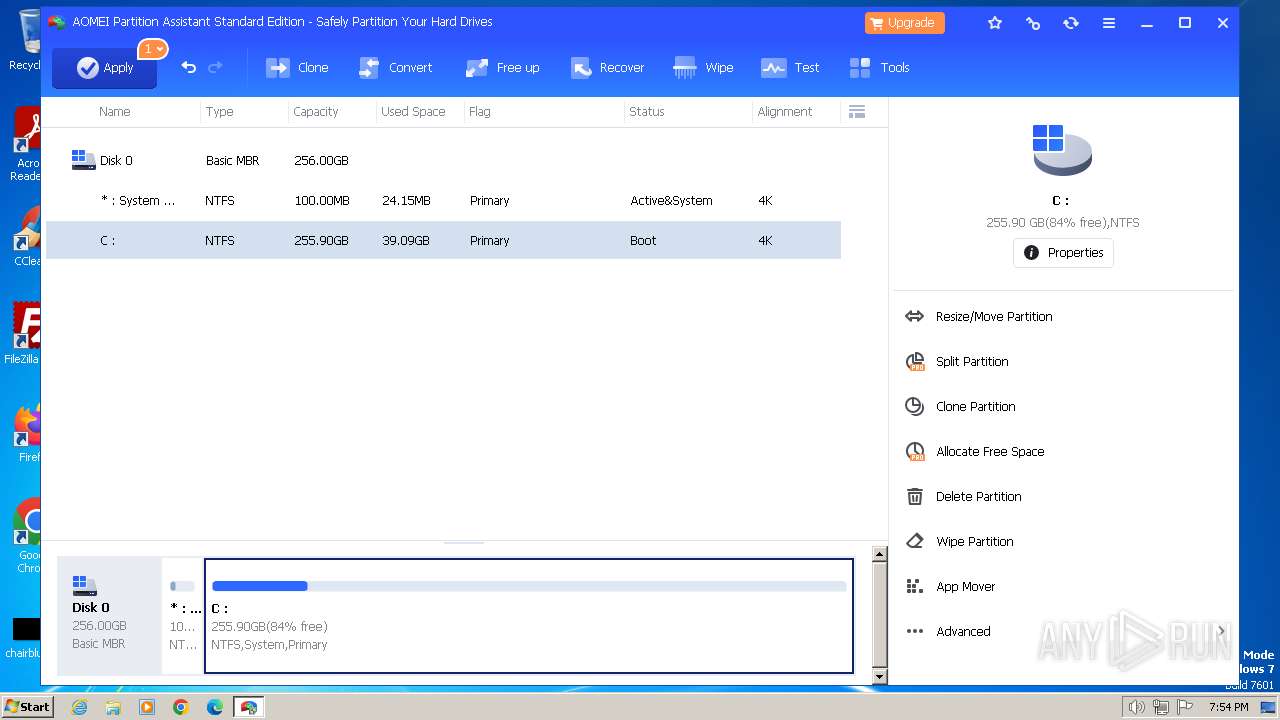
Task: Click the C: usage bar in disk map
Action: (x=529, y=586)
